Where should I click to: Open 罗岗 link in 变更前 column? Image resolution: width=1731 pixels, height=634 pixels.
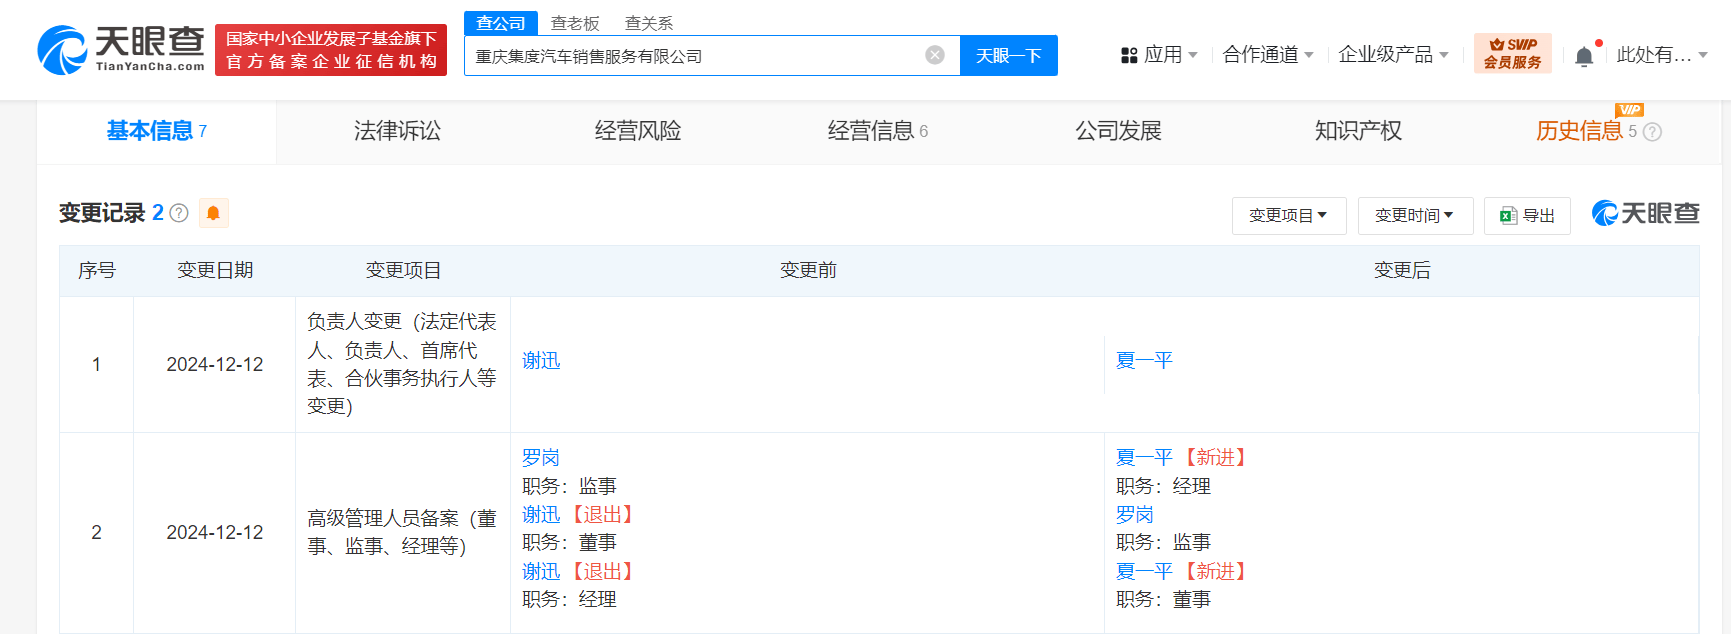[x=540, y=458]
